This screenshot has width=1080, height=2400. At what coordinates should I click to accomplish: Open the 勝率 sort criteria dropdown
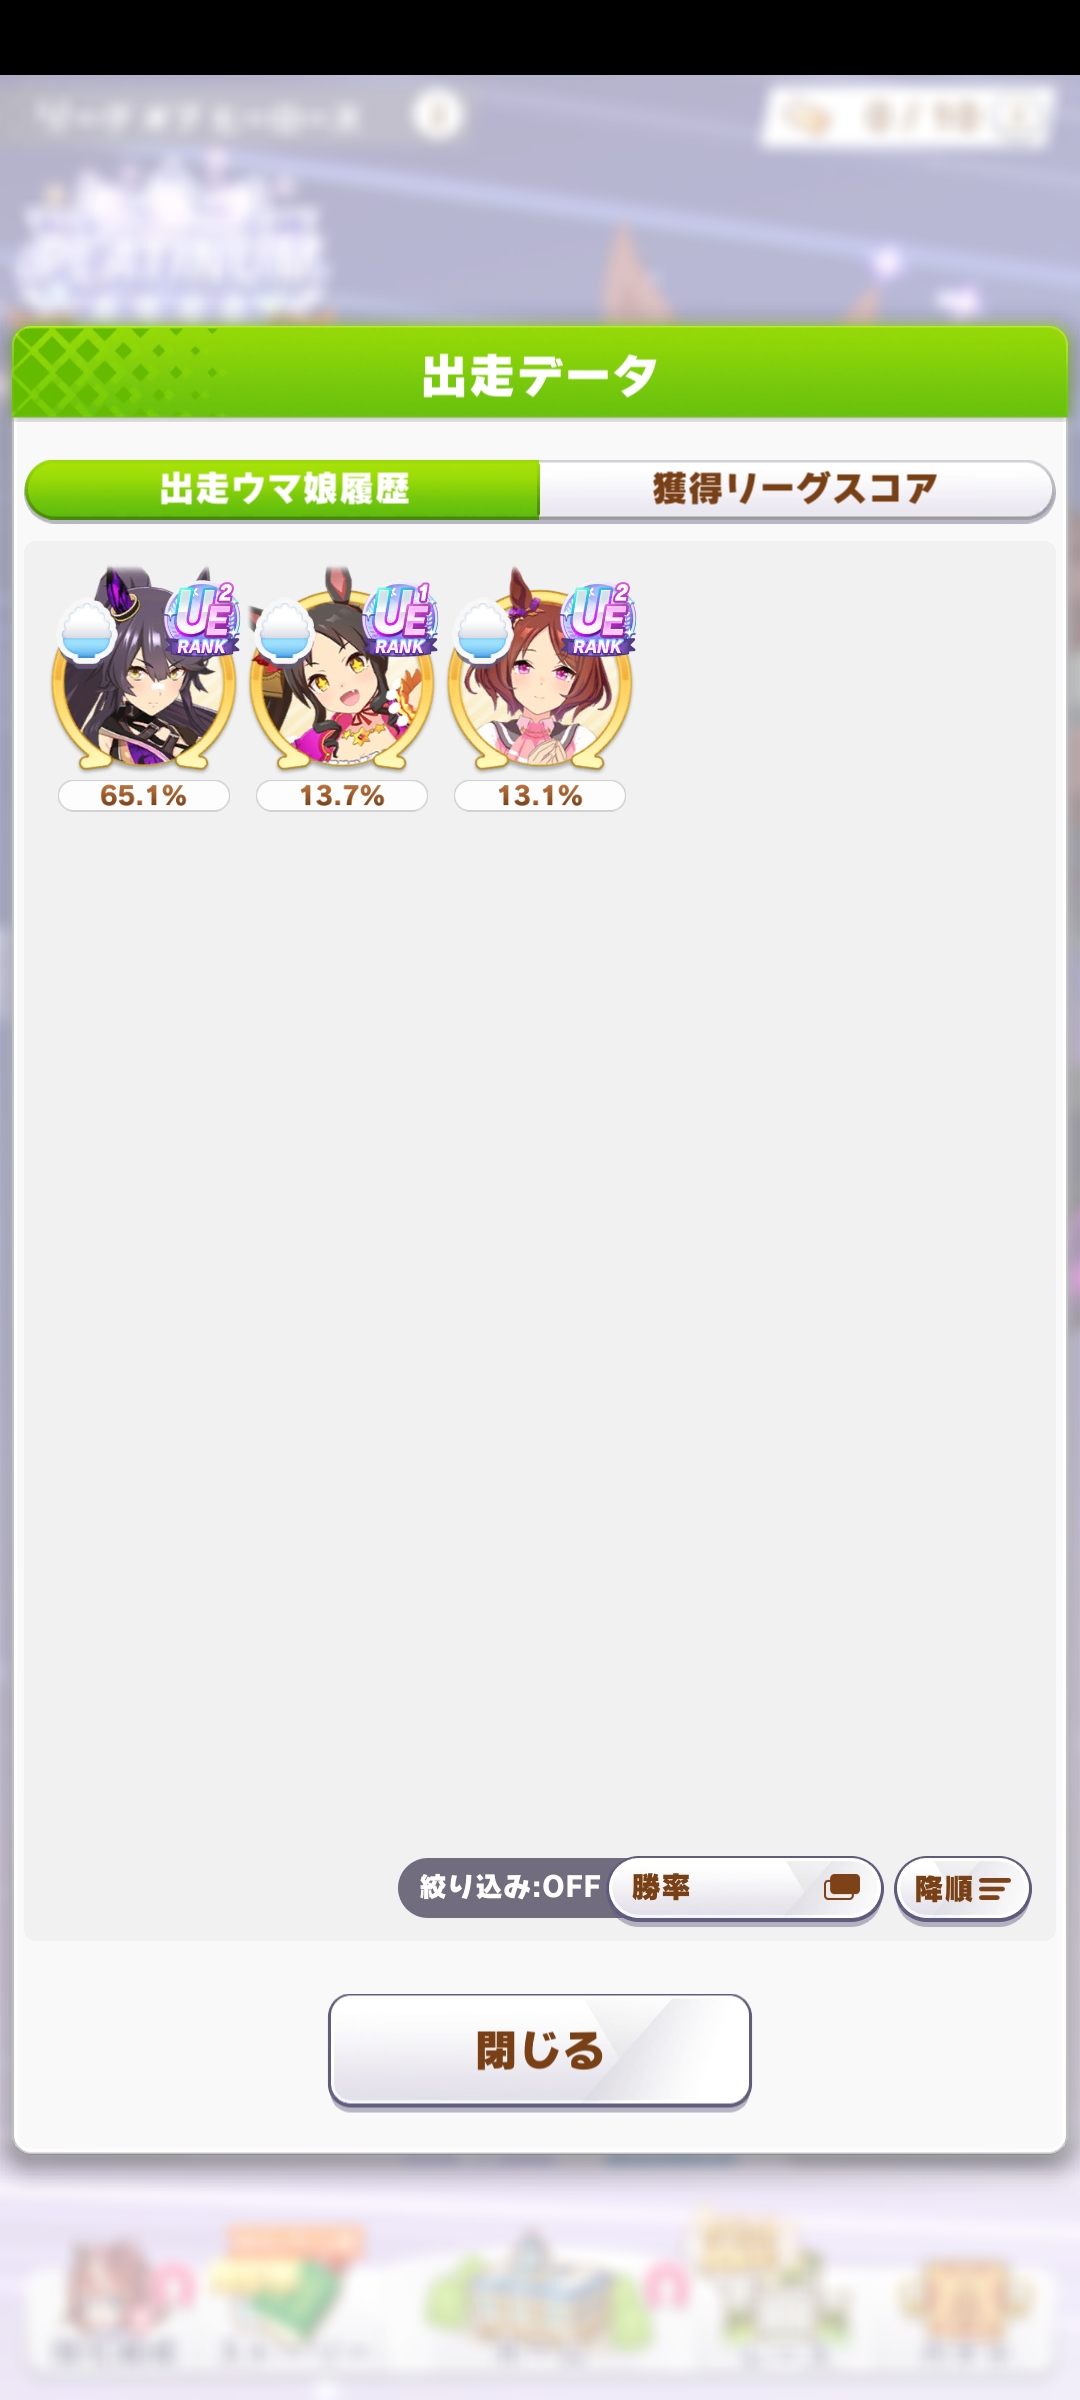click(x=745, y=1888)
